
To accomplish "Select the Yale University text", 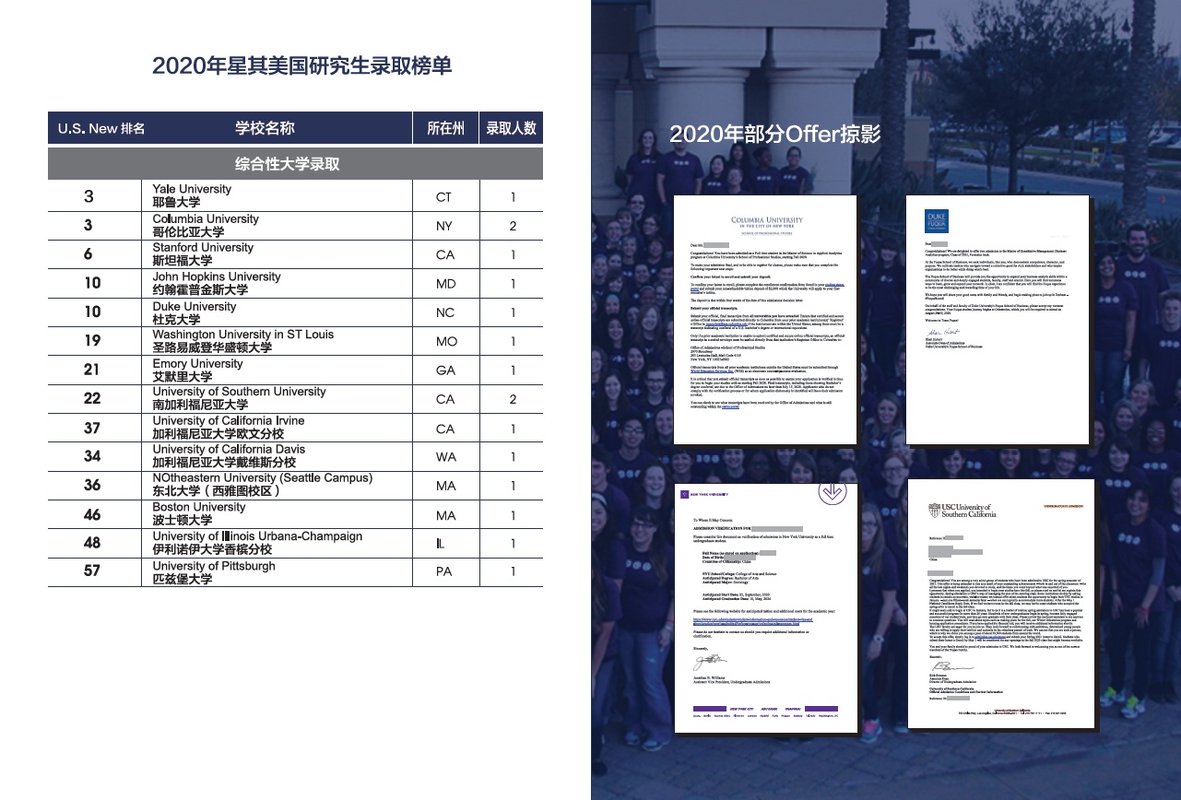I will [x=192, y=189].
